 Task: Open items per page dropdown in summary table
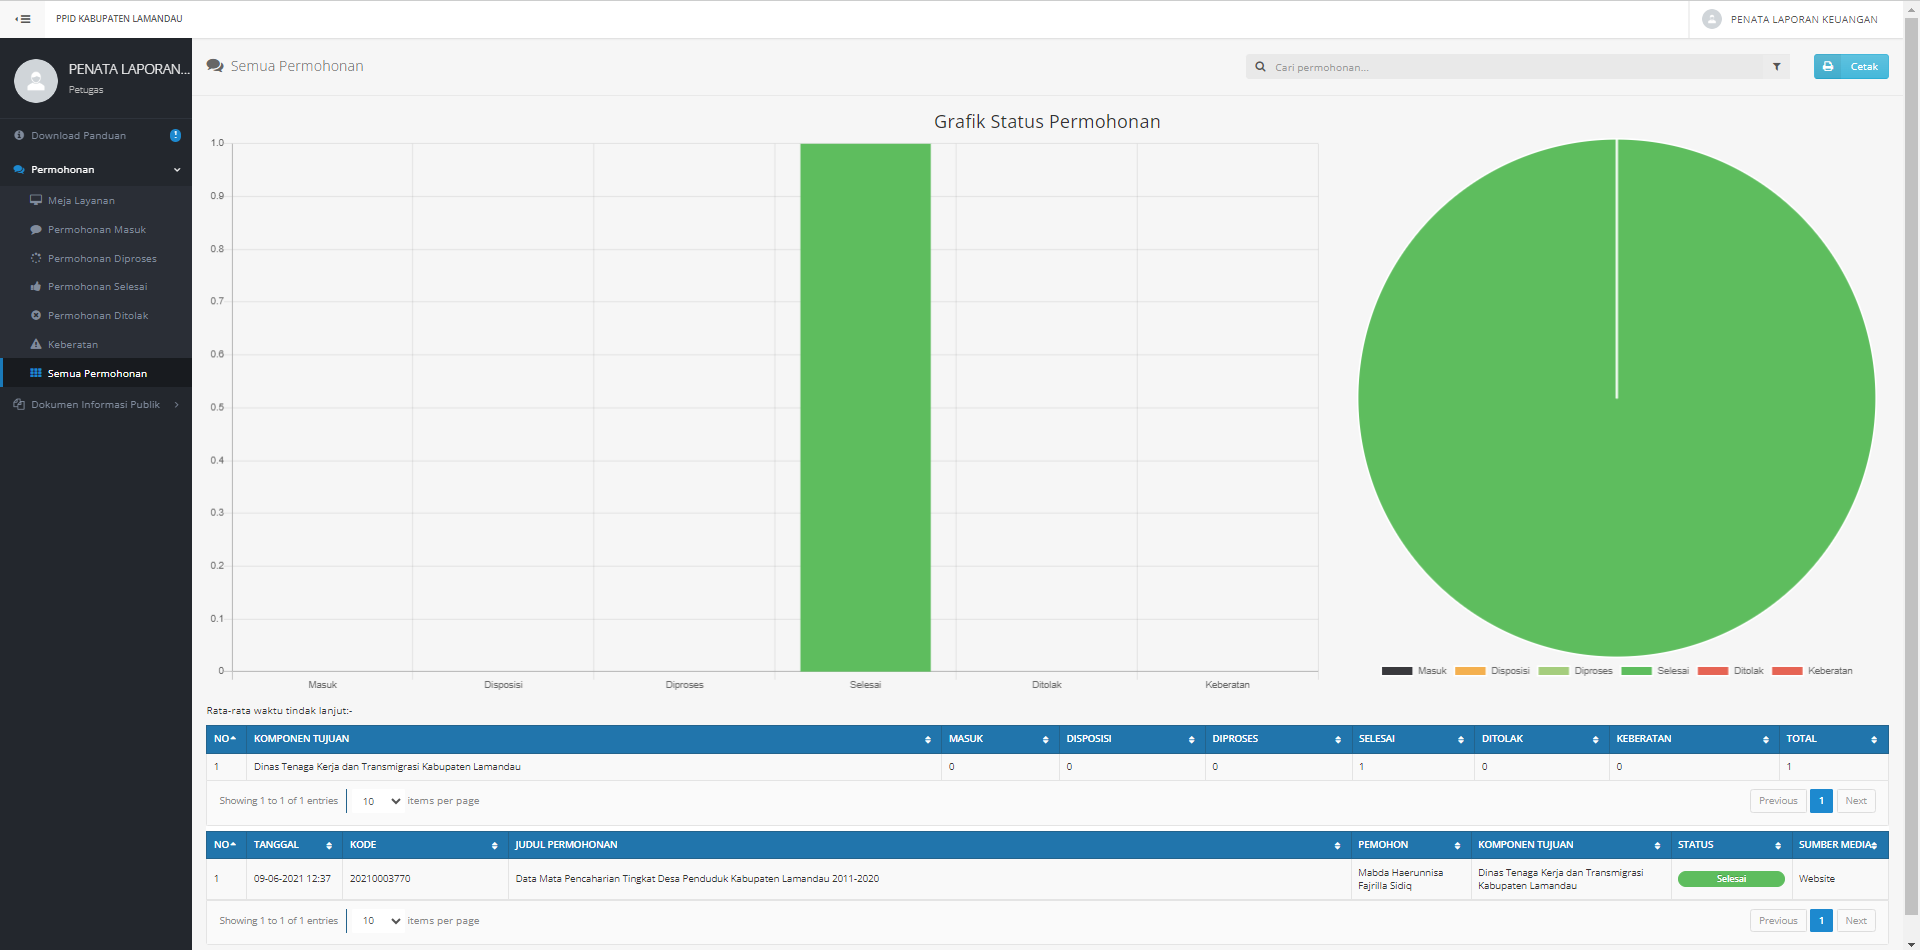[x=380, y=801]
